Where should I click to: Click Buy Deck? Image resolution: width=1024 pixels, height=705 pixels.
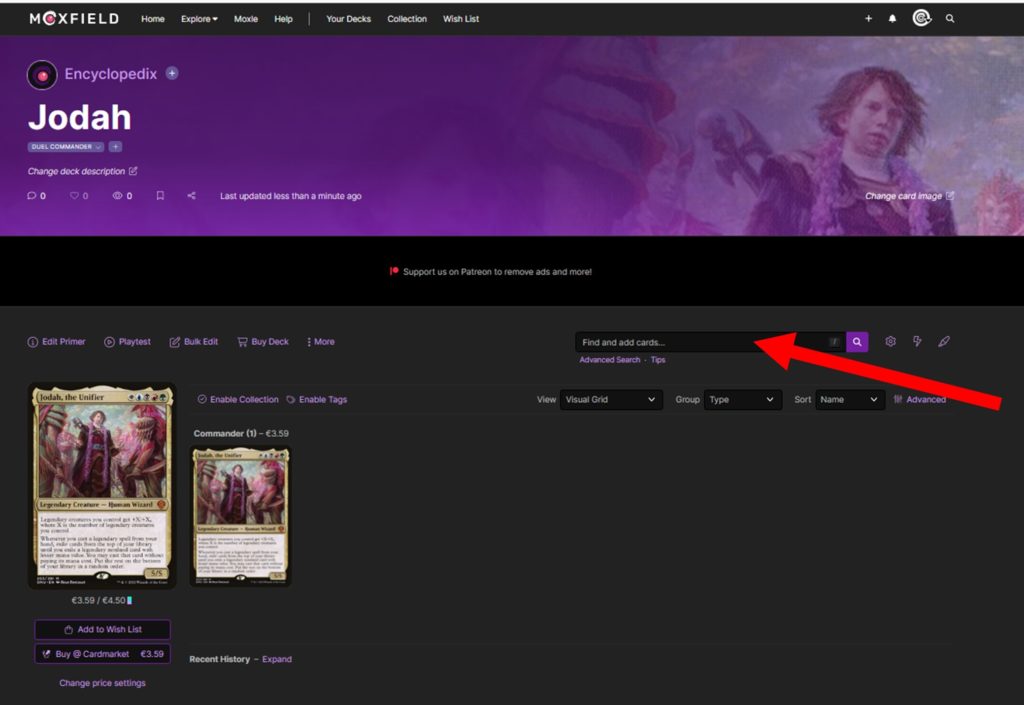point(263,341)
